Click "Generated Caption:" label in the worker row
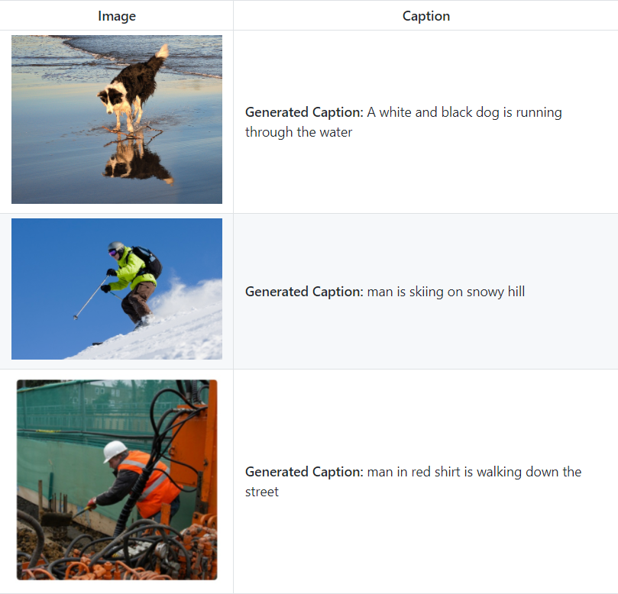Viewport: 618px width, 594px height. click(304, 472)
